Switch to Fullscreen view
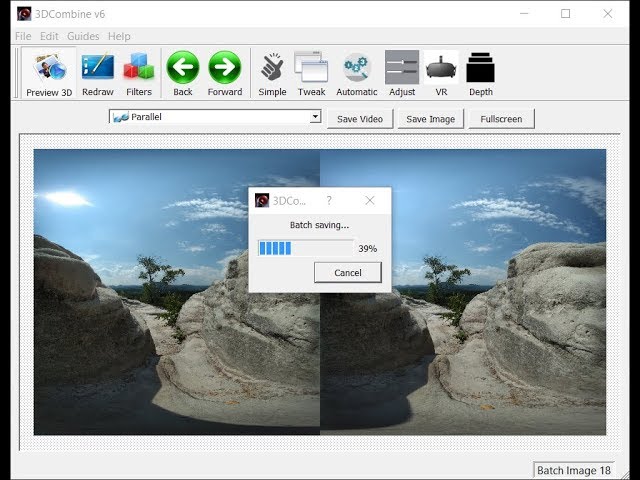Screen dimensions: 640x480 (x=501, y=119)
